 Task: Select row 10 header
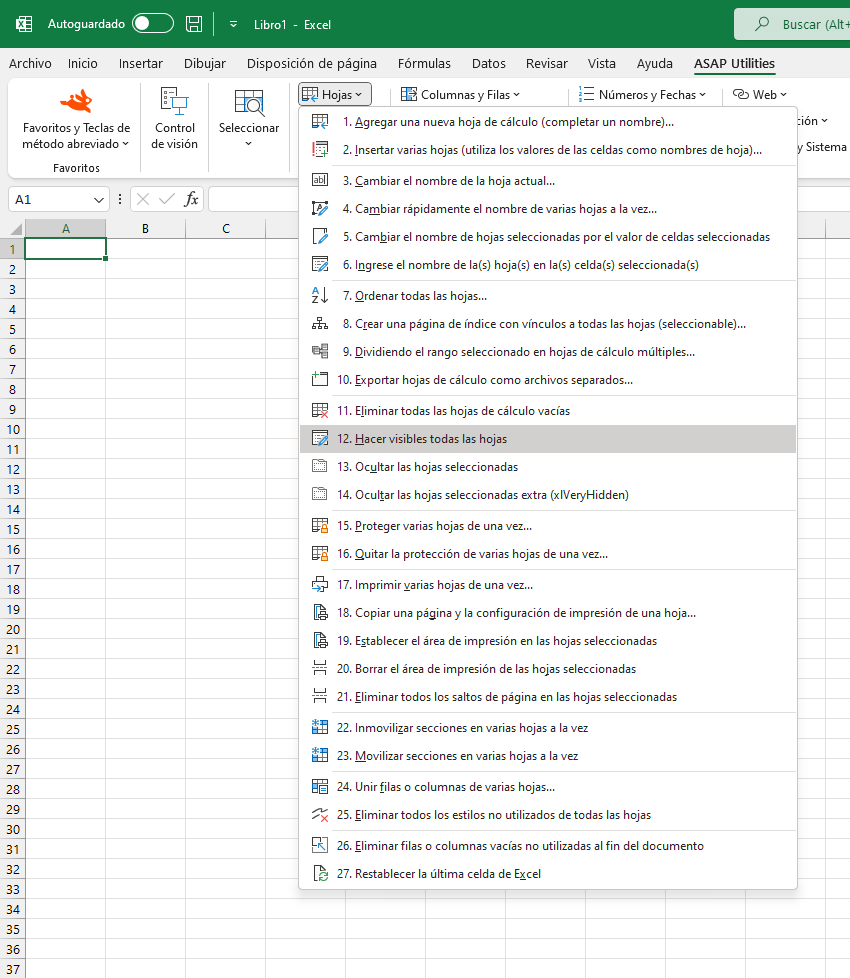(x=12, y=429)
